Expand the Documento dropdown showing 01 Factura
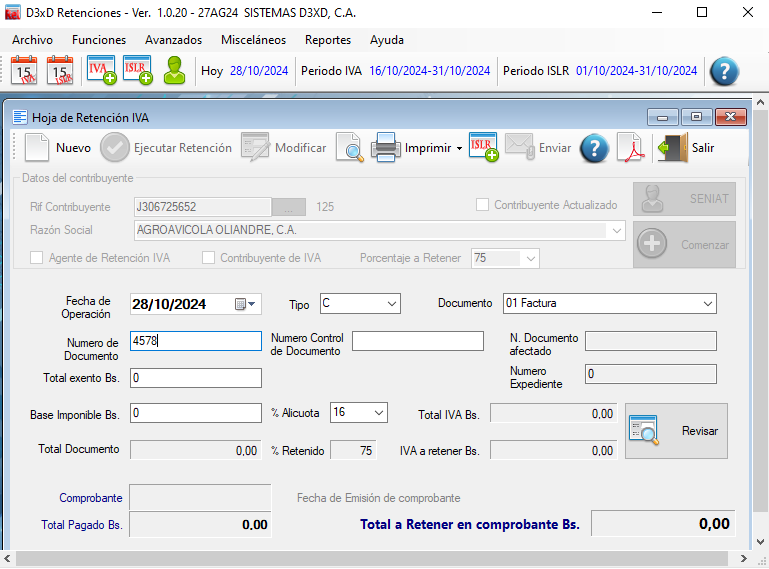This screenshot has height=569, width=769. click(x=707, y=303)
